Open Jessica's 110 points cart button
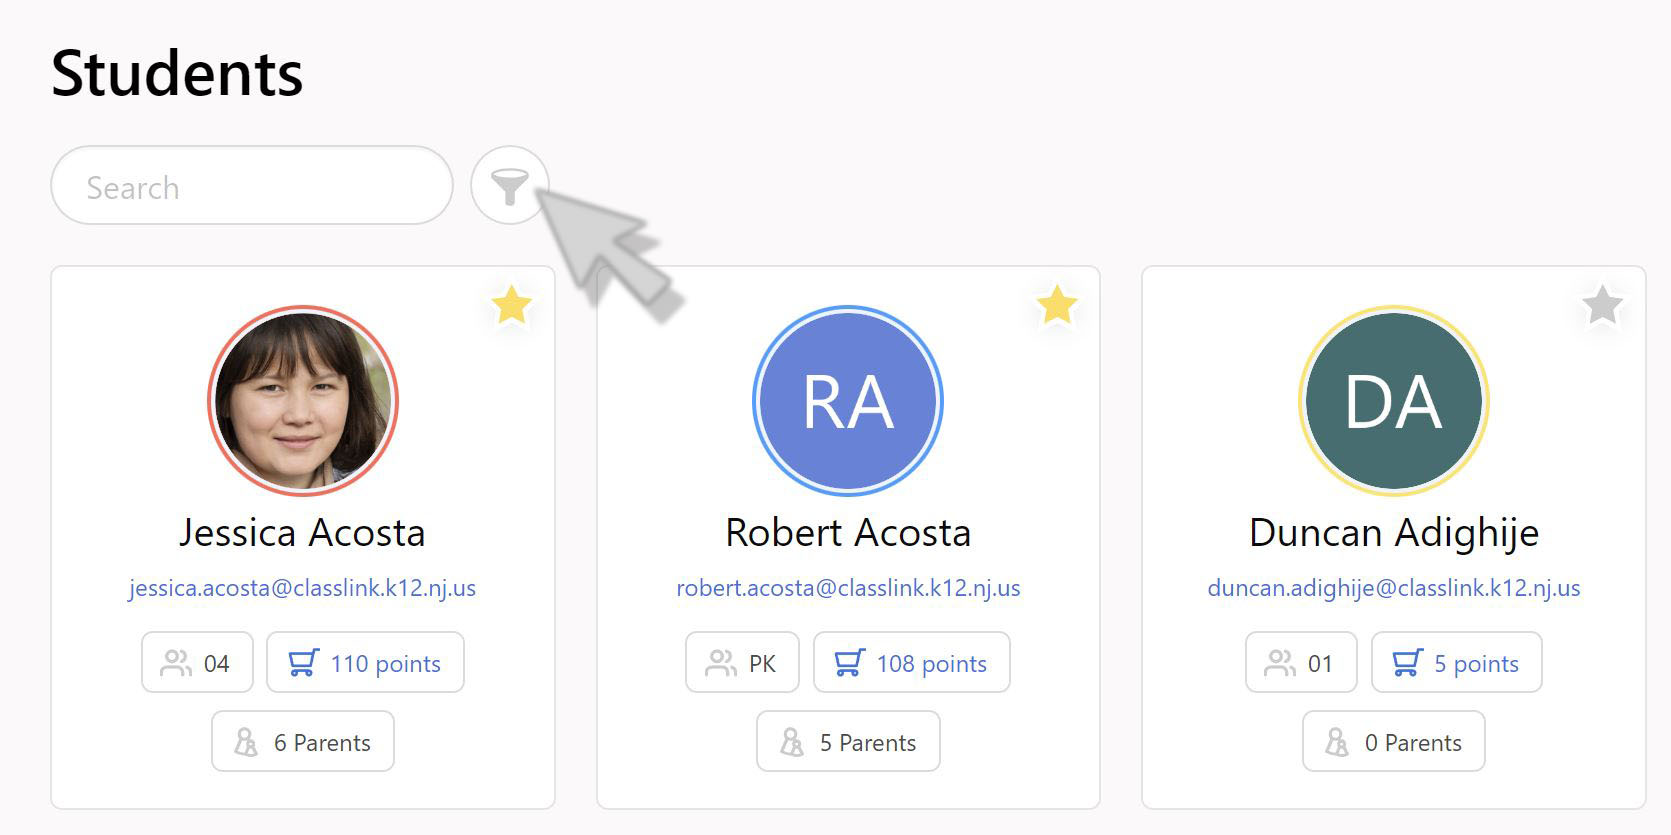 click(x=365, y=663)
